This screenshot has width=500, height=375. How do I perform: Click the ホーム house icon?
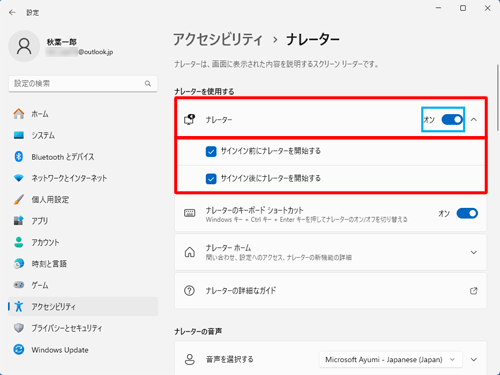19,114
